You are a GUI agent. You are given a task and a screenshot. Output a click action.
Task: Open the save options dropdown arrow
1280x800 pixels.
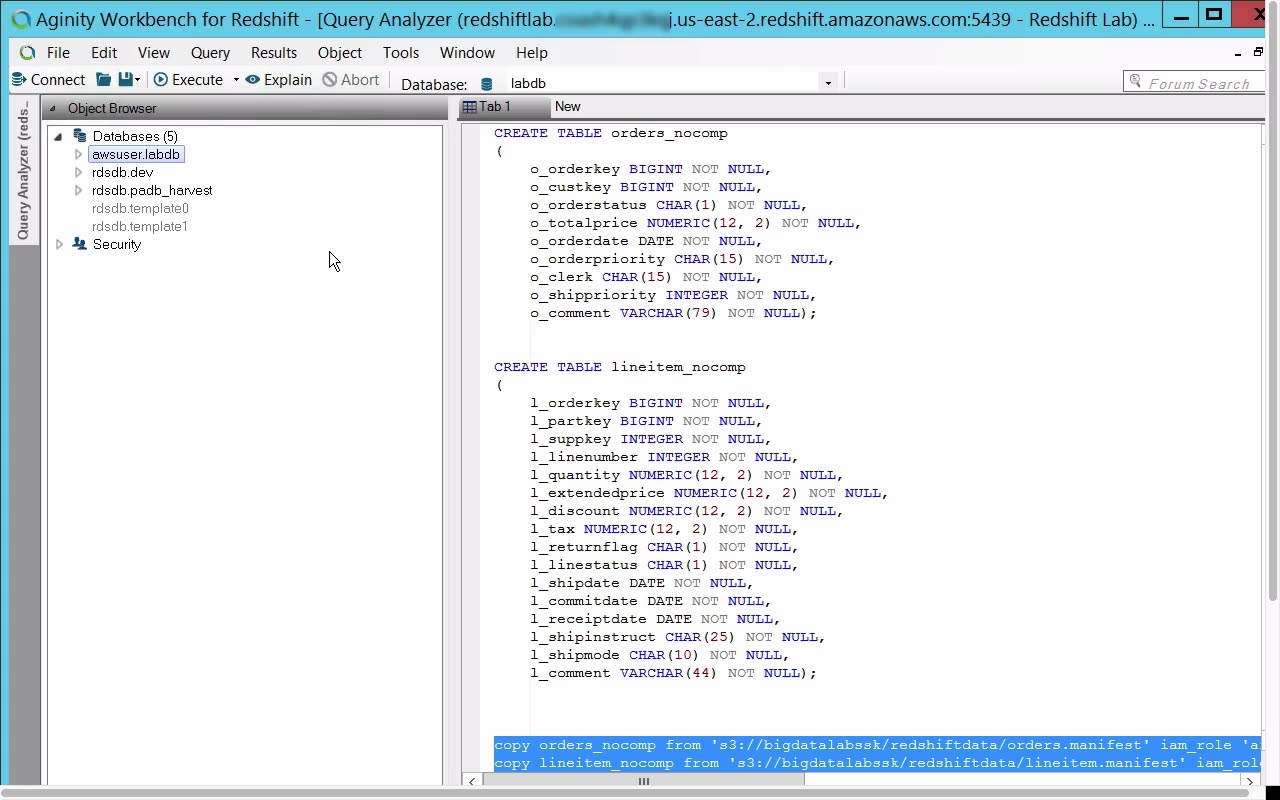(138, 80)
